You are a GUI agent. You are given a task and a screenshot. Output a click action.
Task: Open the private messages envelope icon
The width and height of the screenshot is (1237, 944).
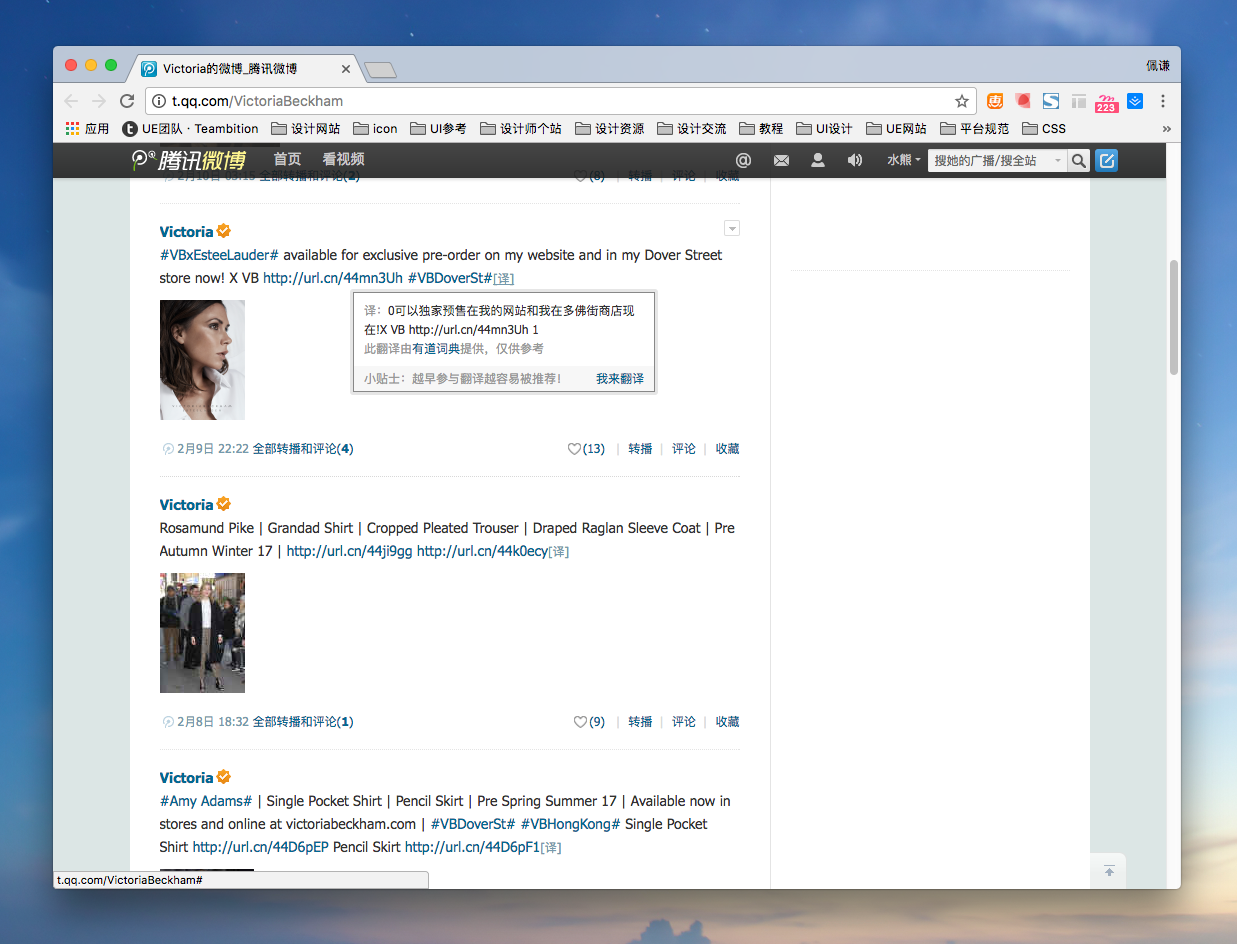tap(781, 160)
